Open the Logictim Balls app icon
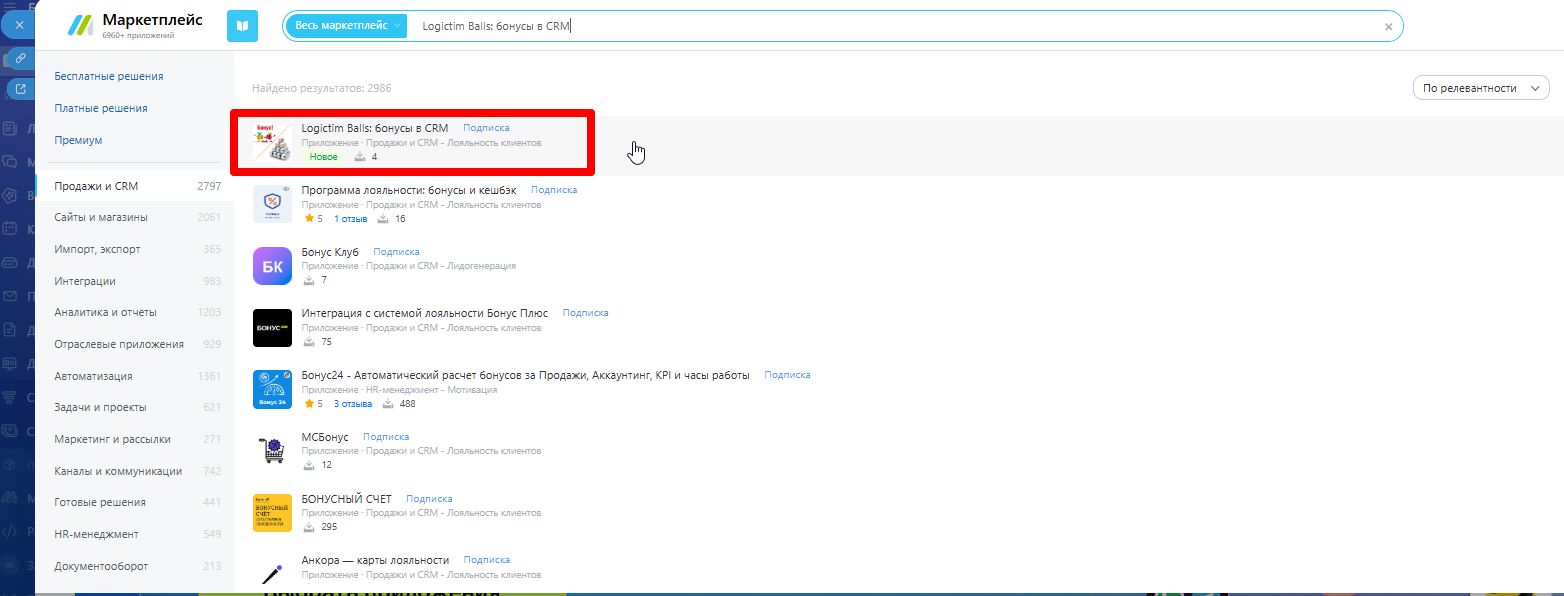Image resolution: width=1564 pixels, height=596 pixels. (272, 142)
